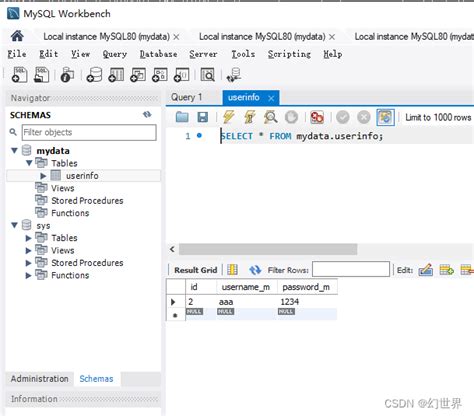Go to the Workbench home screen icon
The width and height of the screenshot is (474, 416).
(17, 36)
